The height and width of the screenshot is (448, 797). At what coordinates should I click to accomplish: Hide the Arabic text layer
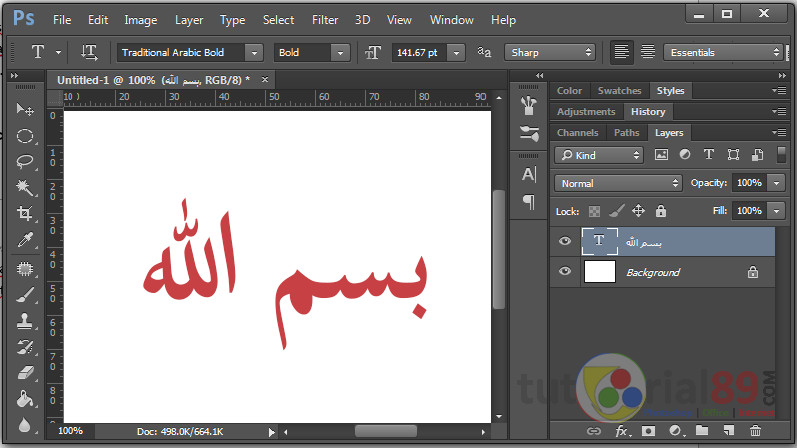click(x=565, y=241)
